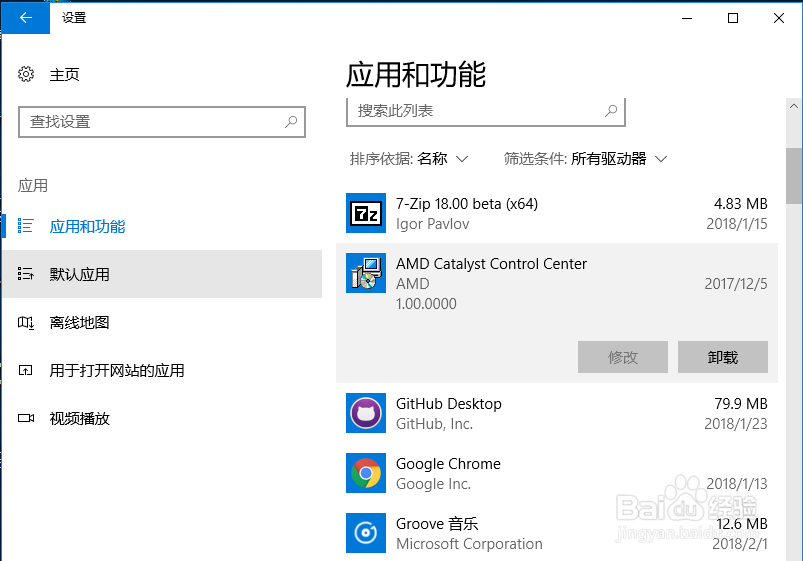Select the Groove 音乐 entry name
803x561 pixels.
(437, 524)
